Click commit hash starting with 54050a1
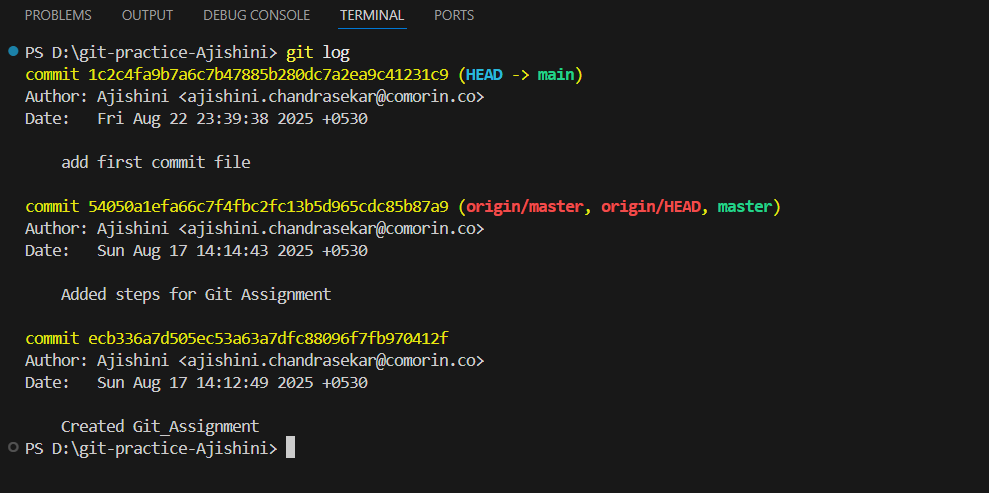Image resolution: width=989 pixels, height=493 pixels. coord(268,206)
